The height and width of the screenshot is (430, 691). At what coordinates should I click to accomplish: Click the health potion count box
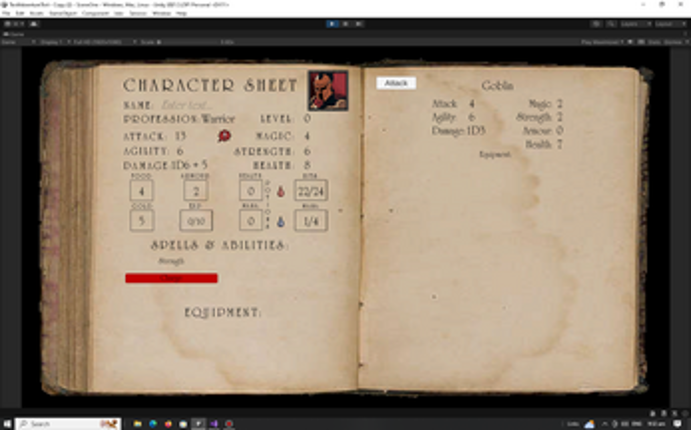tap(251, 190)
